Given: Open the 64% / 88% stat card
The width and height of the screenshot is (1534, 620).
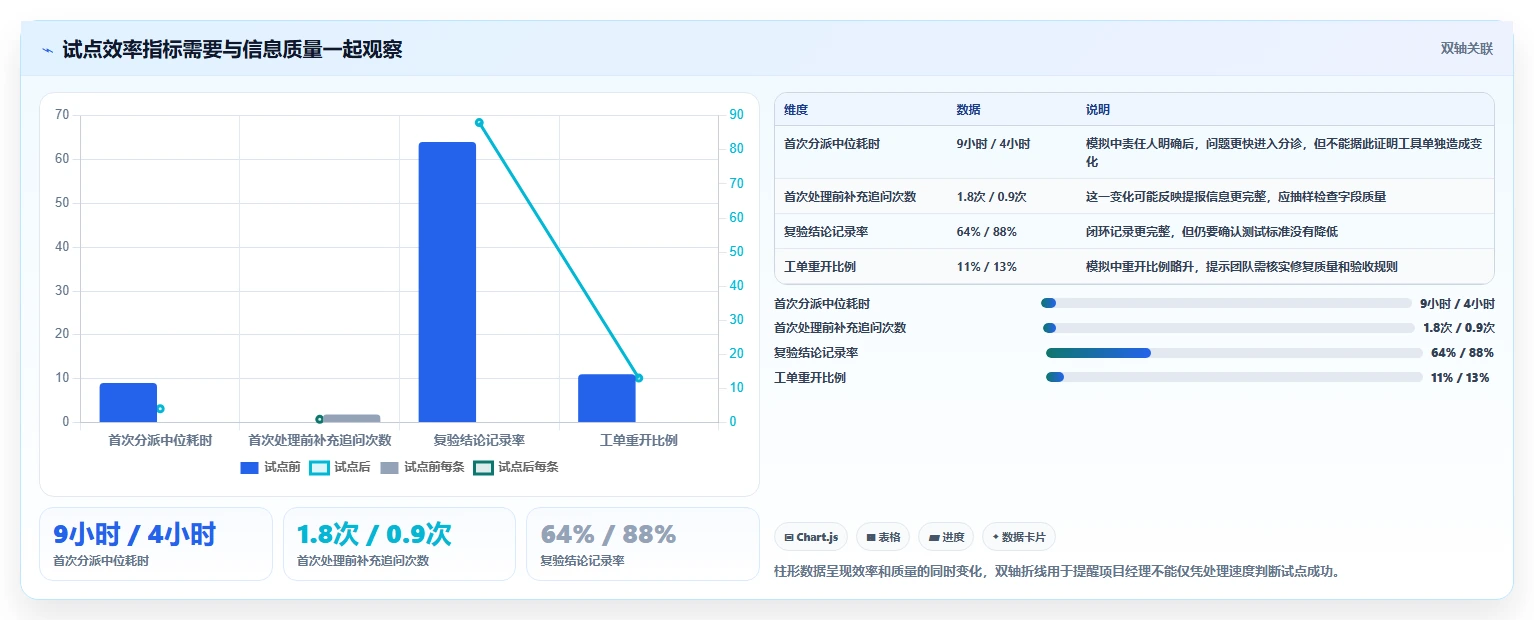Looking at the screenshot, I should pos(643,544).
